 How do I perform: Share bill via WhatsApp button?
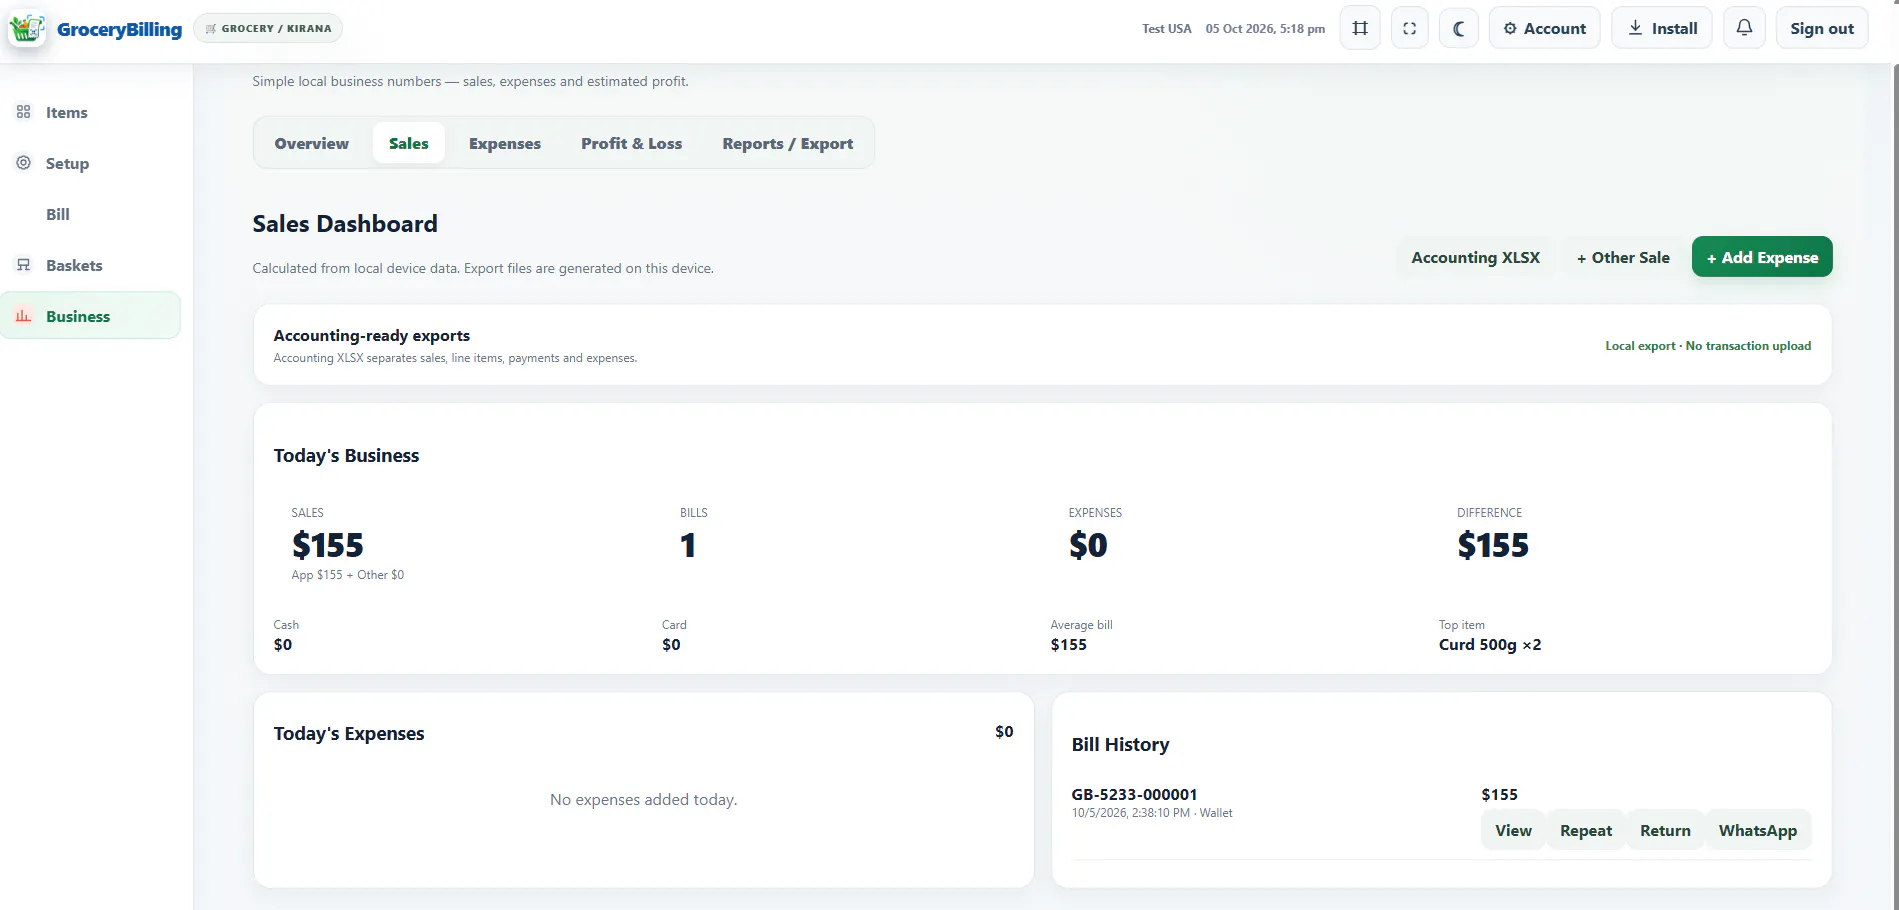coord(1758,830)
